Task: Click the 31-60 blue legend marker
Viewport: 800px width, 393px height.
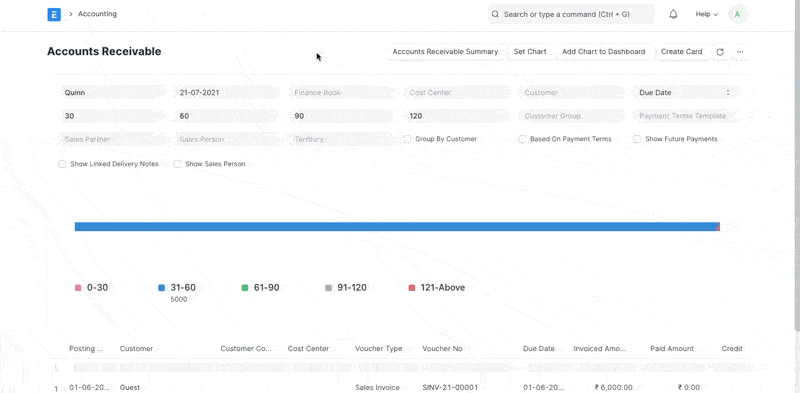Action: pos(162,288)
